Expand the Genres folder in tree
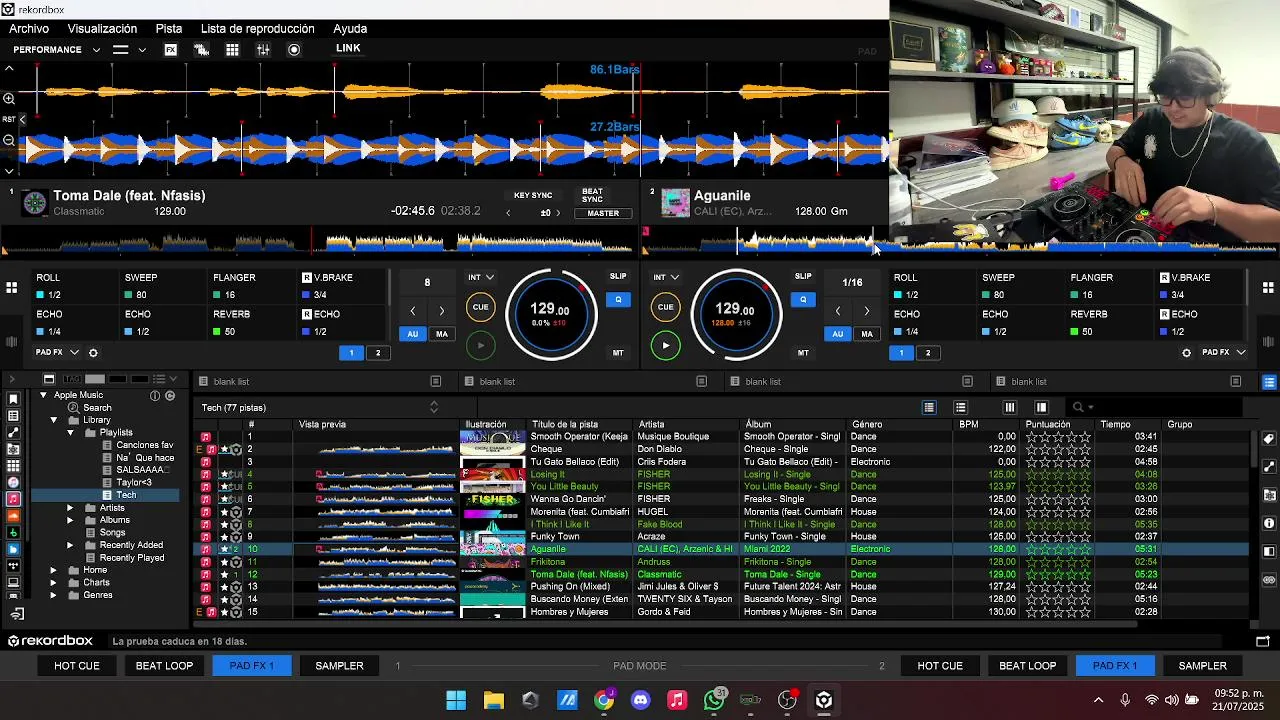This screenshot has height=720, width=1280. (x=53, y=595)
